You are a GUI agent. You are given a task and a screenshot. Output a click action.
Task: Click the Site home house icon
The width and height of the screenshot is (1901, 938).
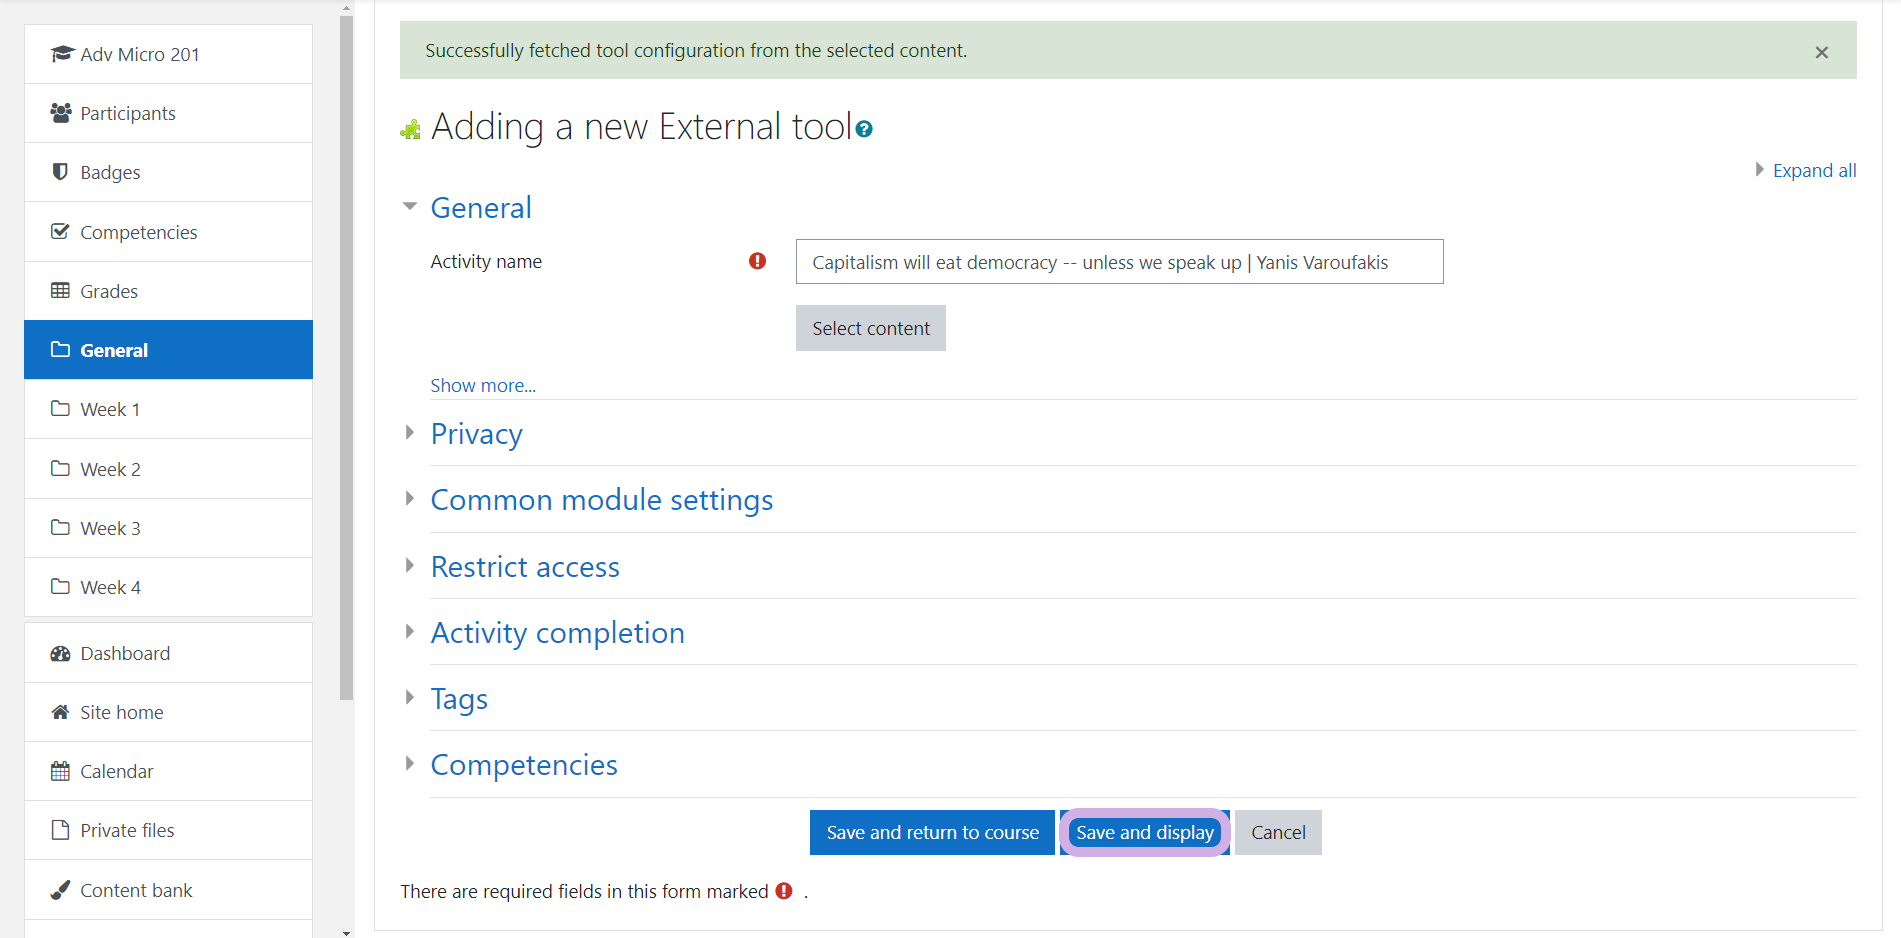pyautogui.click(x=61, y=712)
